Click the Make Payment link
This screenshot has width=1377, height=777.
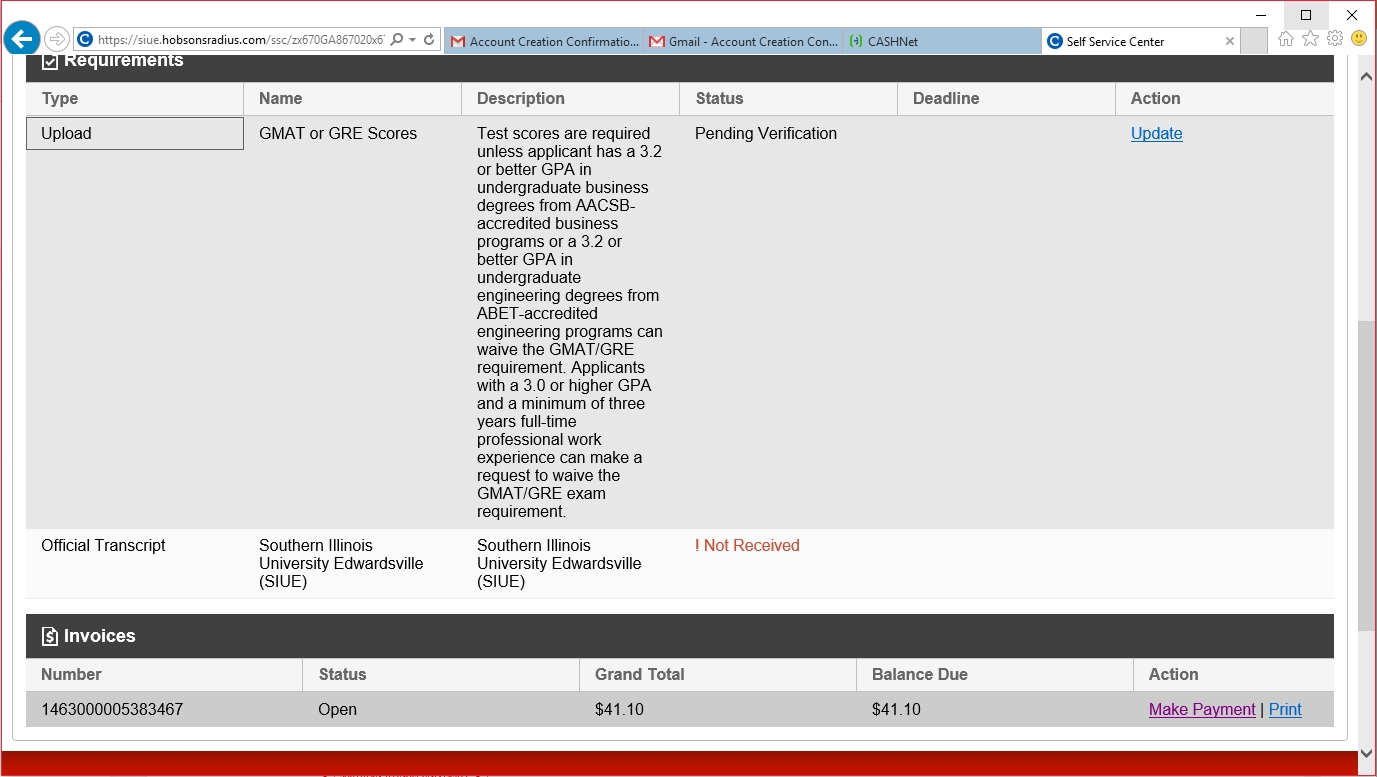[x=1201, y=710]
